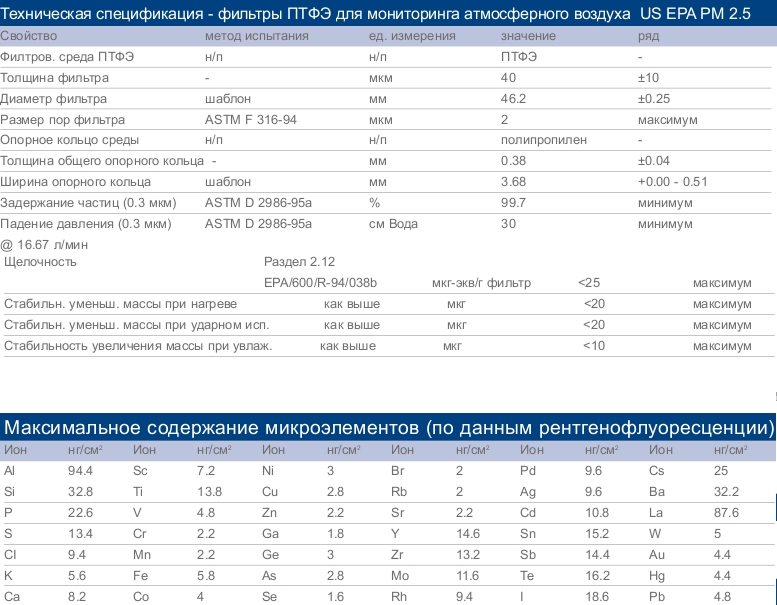Image resolution: width=777 pixels, height=605 pixels.
Task: Click the value '3.68'
Action: click(513, 182)
